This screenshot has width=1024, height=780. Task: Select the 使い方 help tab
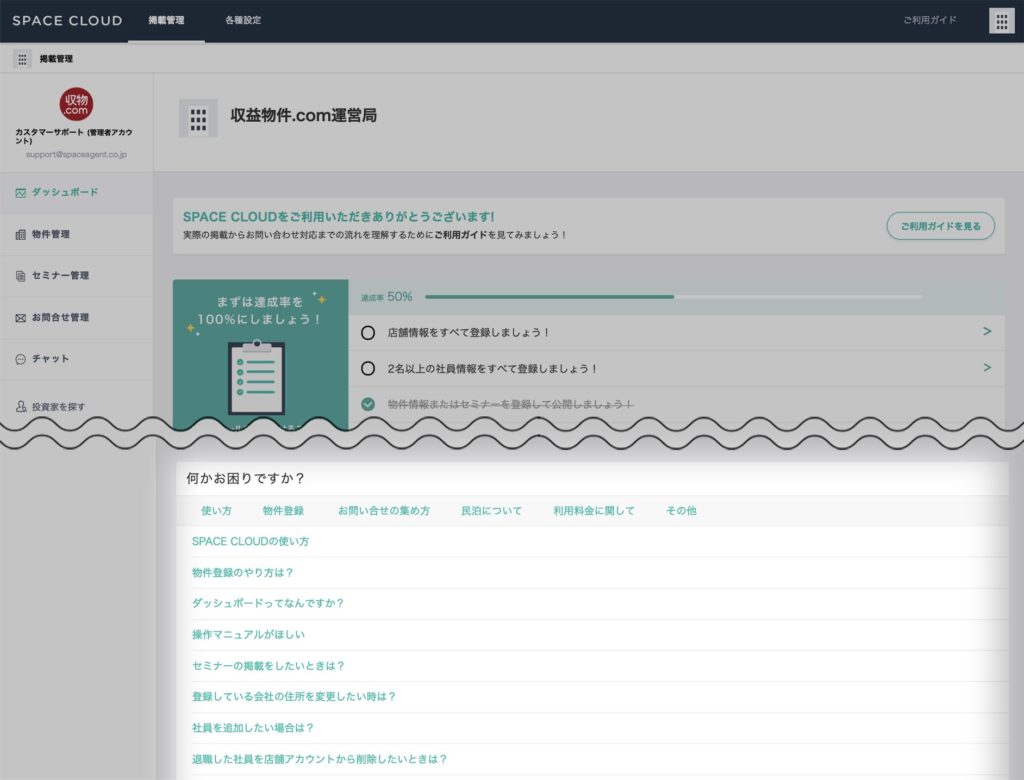(x=216, y=511)
